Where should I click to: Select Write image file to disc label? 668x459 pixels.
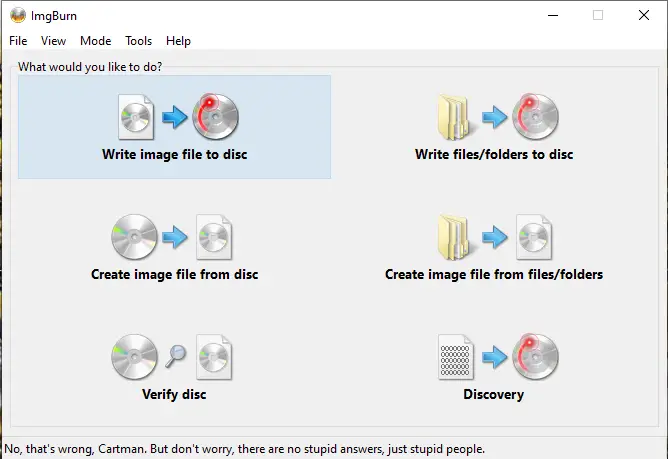pos(175,154)
